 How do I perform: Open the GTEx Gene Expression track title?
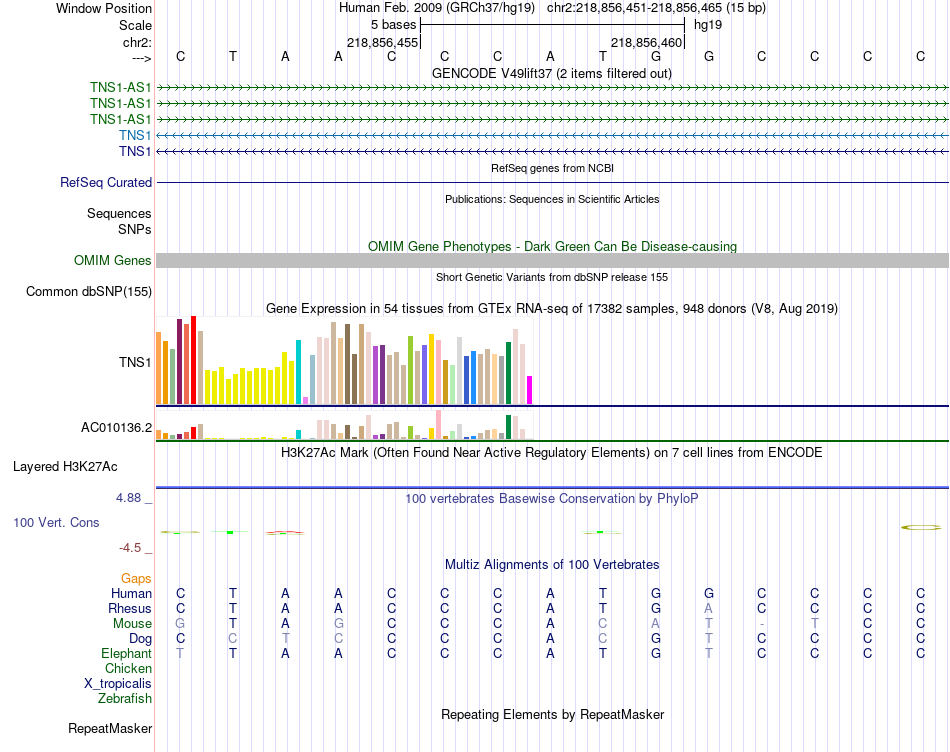pos(551,308)
